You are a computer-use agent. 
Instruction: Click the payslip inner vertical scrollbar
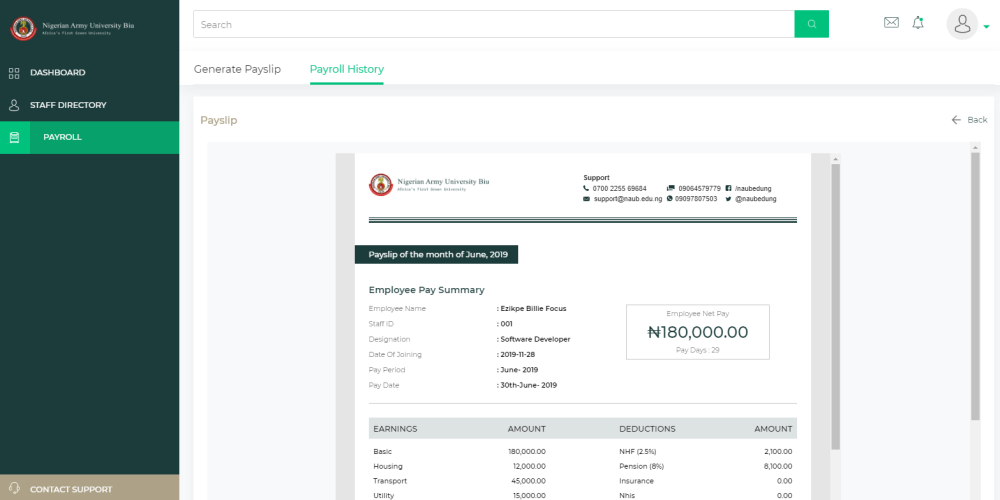[x=835, y=306]
